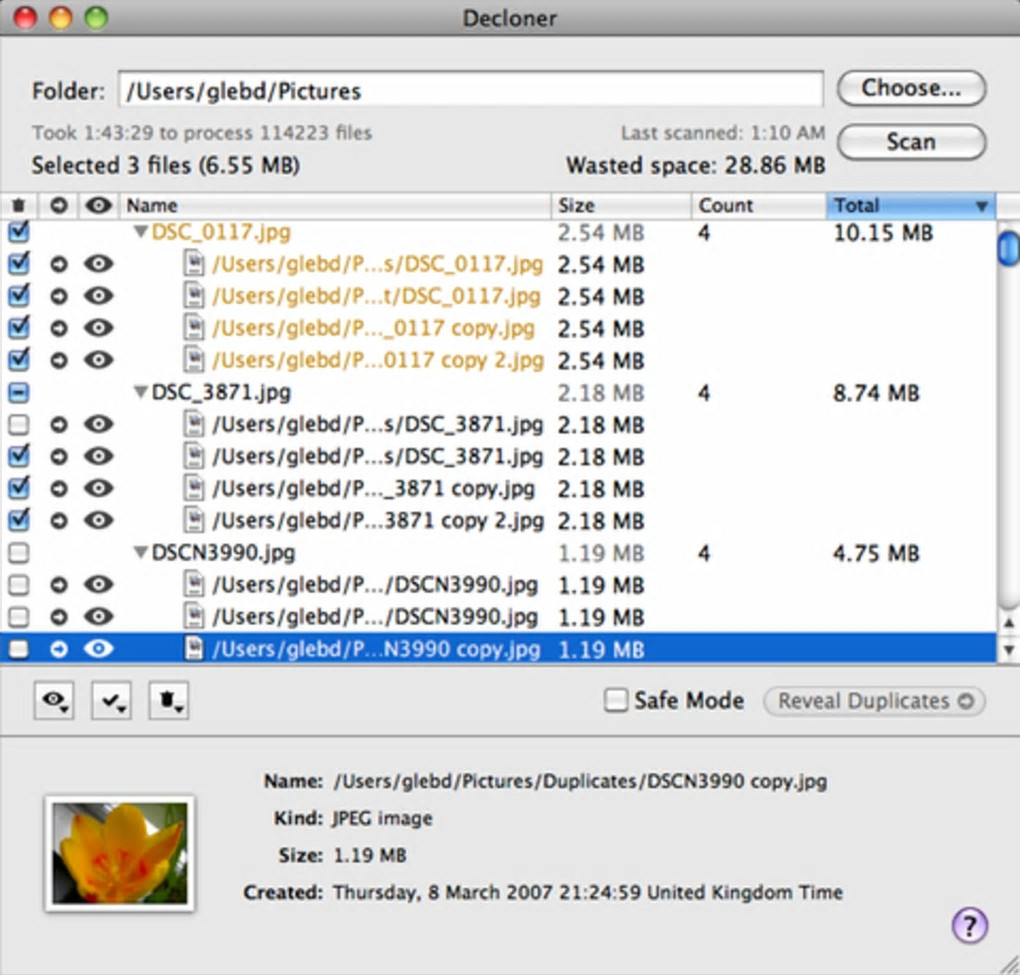The height and width of the screenshot is (975, 1020).
Task: Click eye icon for _0117 copy.jpg row
Action: (98, 327)
